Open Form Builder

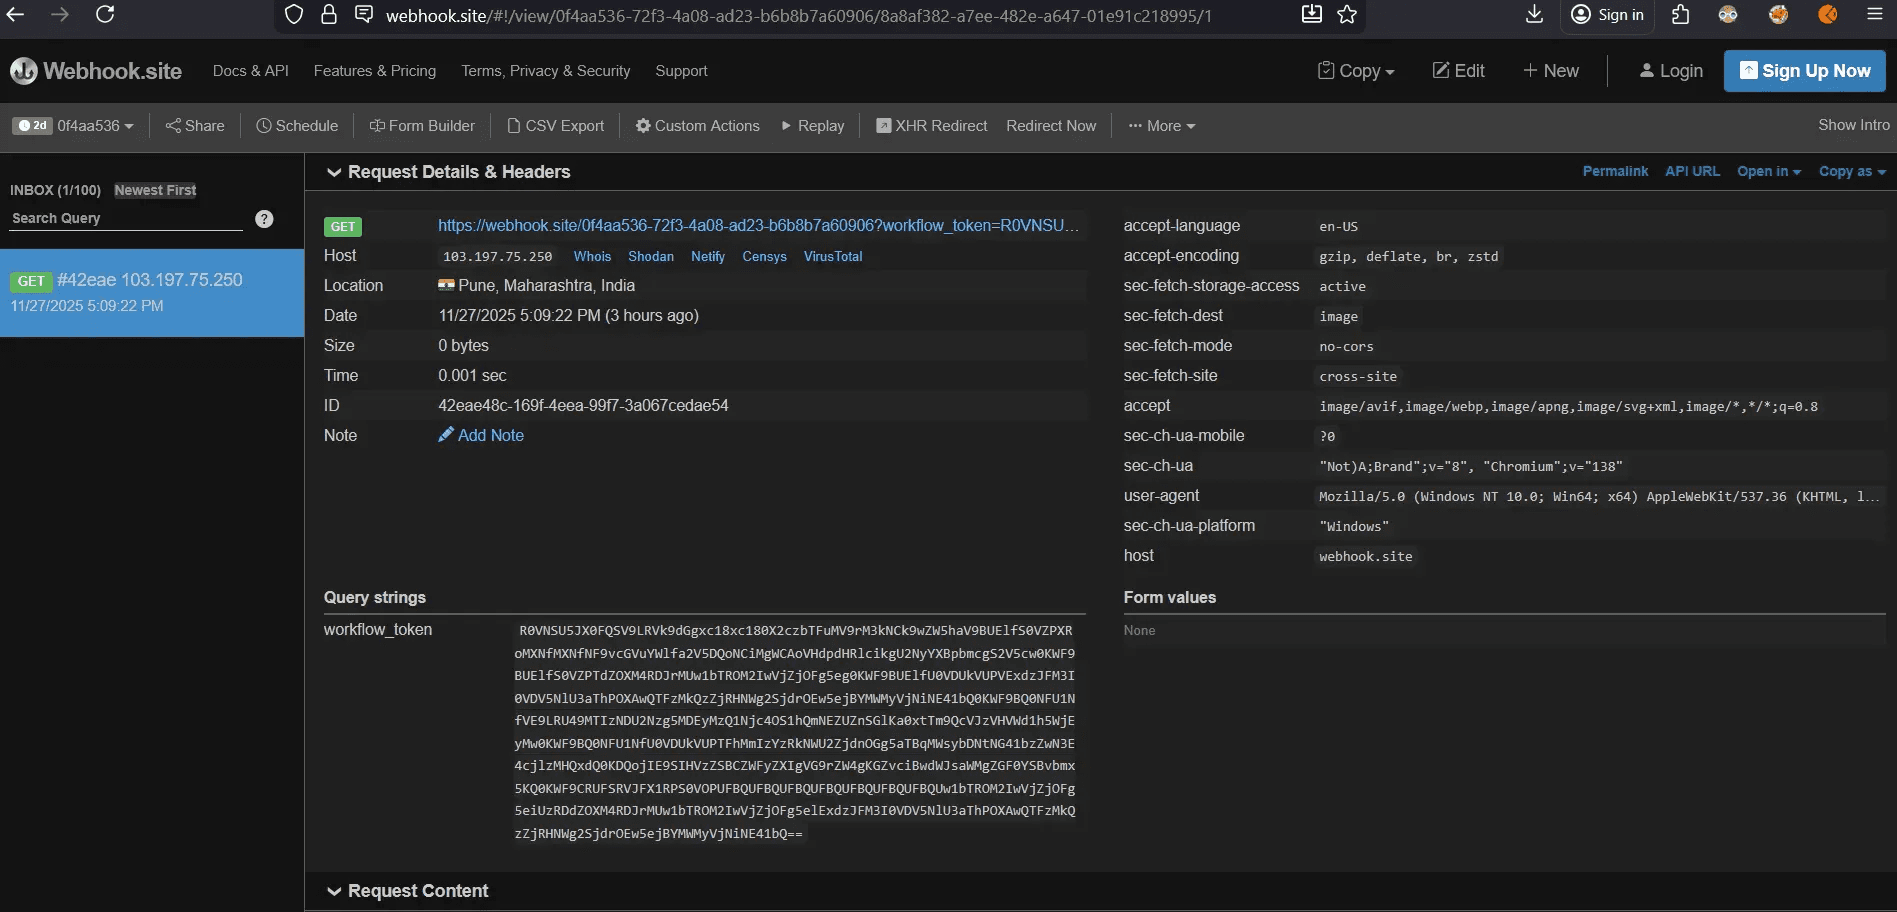(422, 126)
